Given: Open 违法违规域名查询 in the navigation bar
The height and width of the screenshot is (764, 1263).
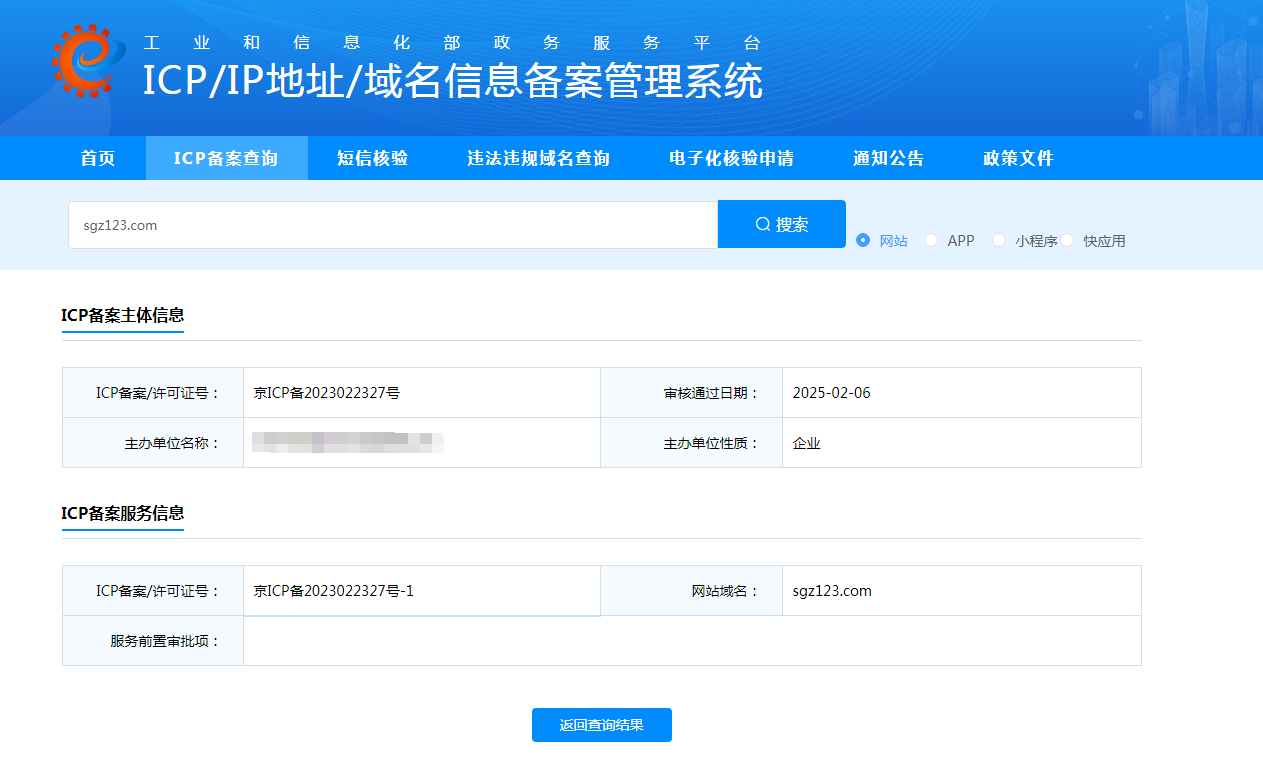Looking at the screenshot, I should (x=538, y=158).
